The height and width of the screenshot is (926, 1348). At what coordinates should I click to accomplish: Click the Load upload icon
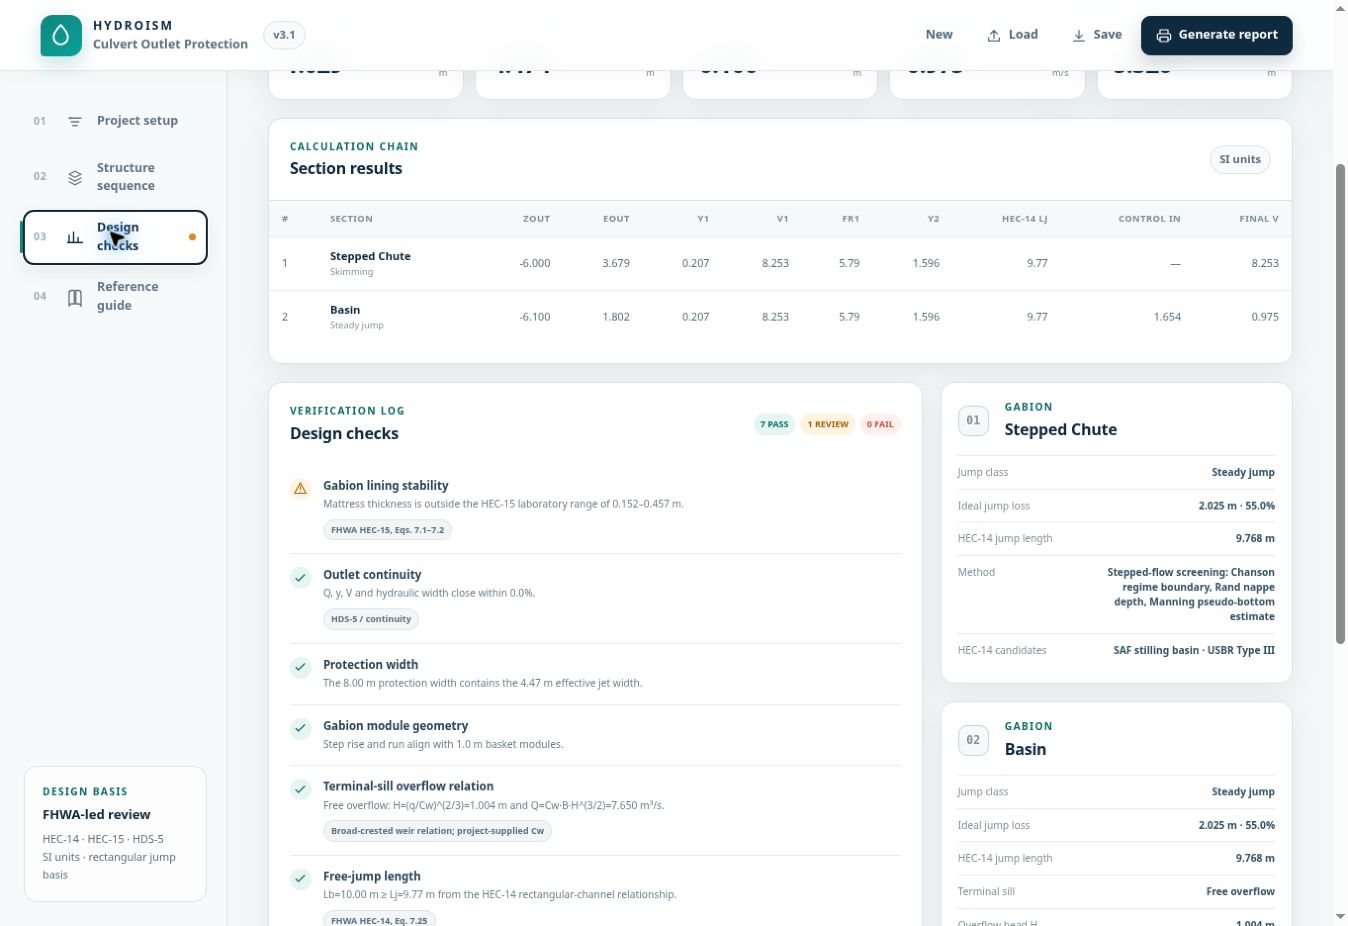pos(994,35)
